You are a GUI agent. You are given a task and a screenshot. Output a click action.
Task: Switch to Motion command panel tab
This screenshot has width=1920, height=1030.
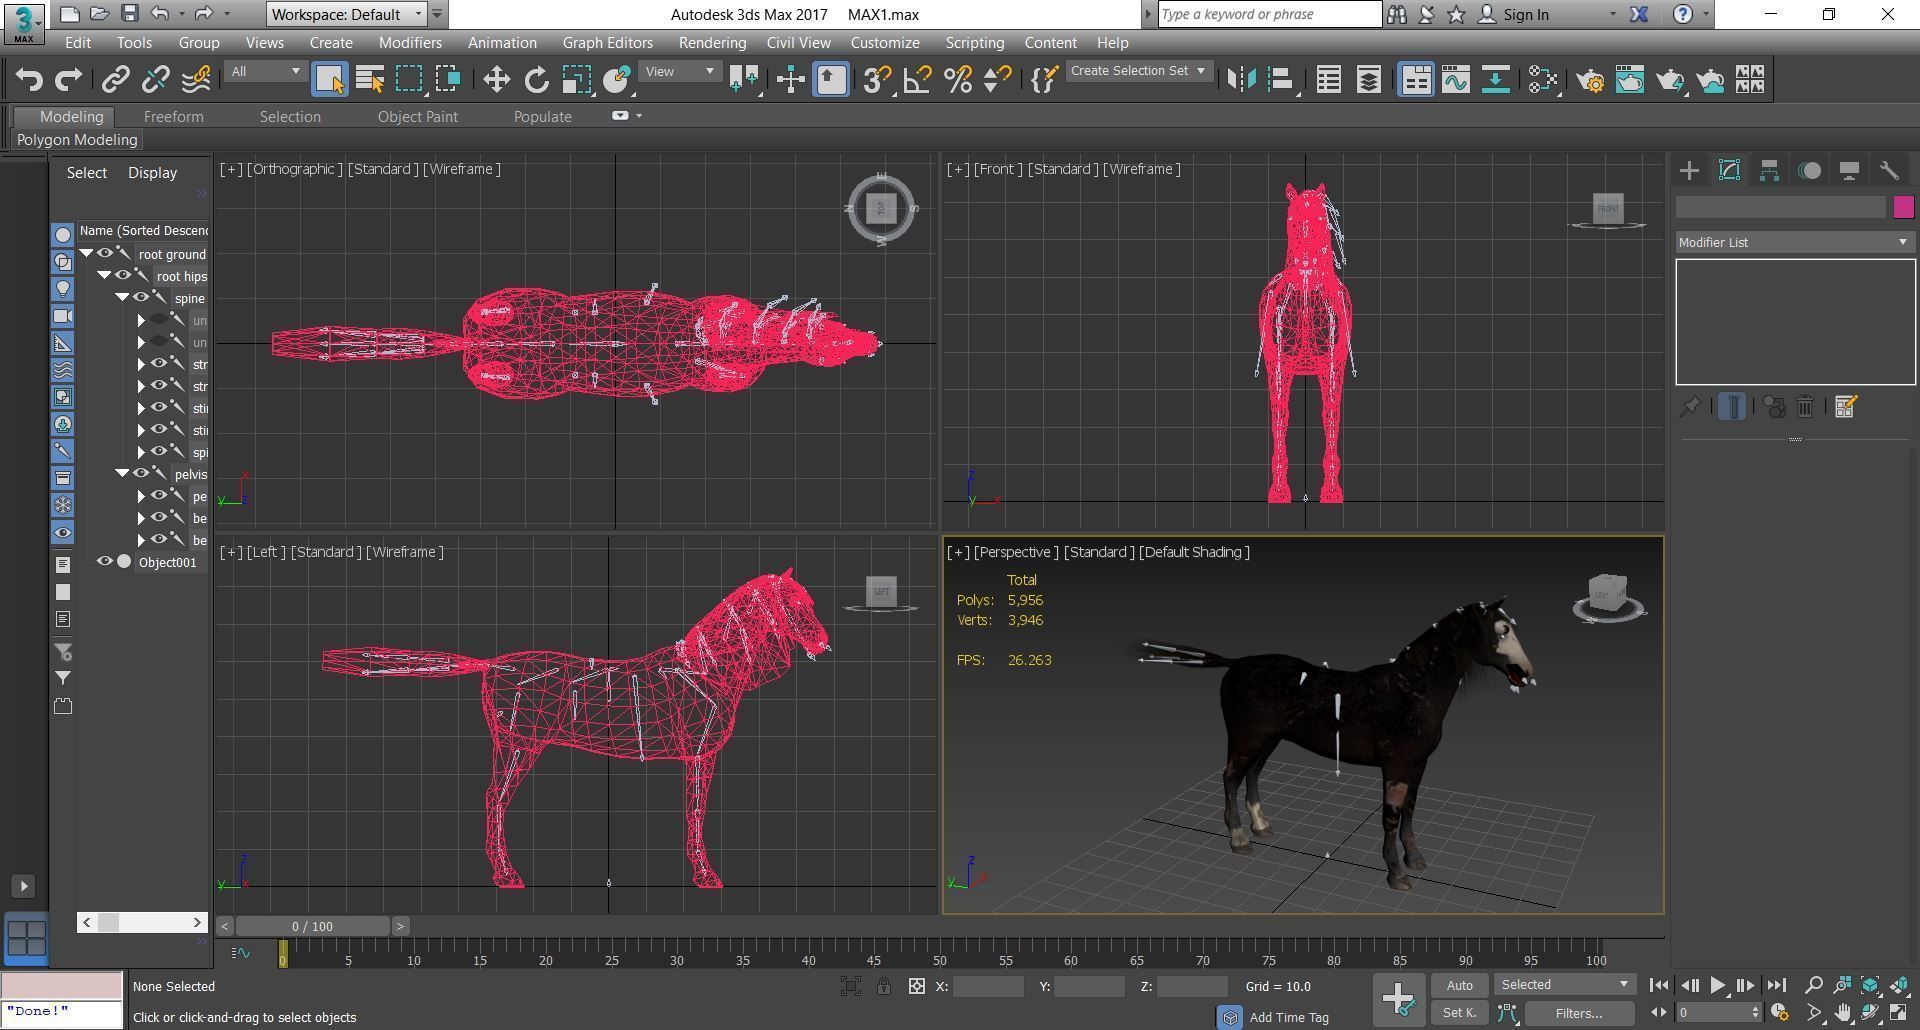[x=1809, y=171]
